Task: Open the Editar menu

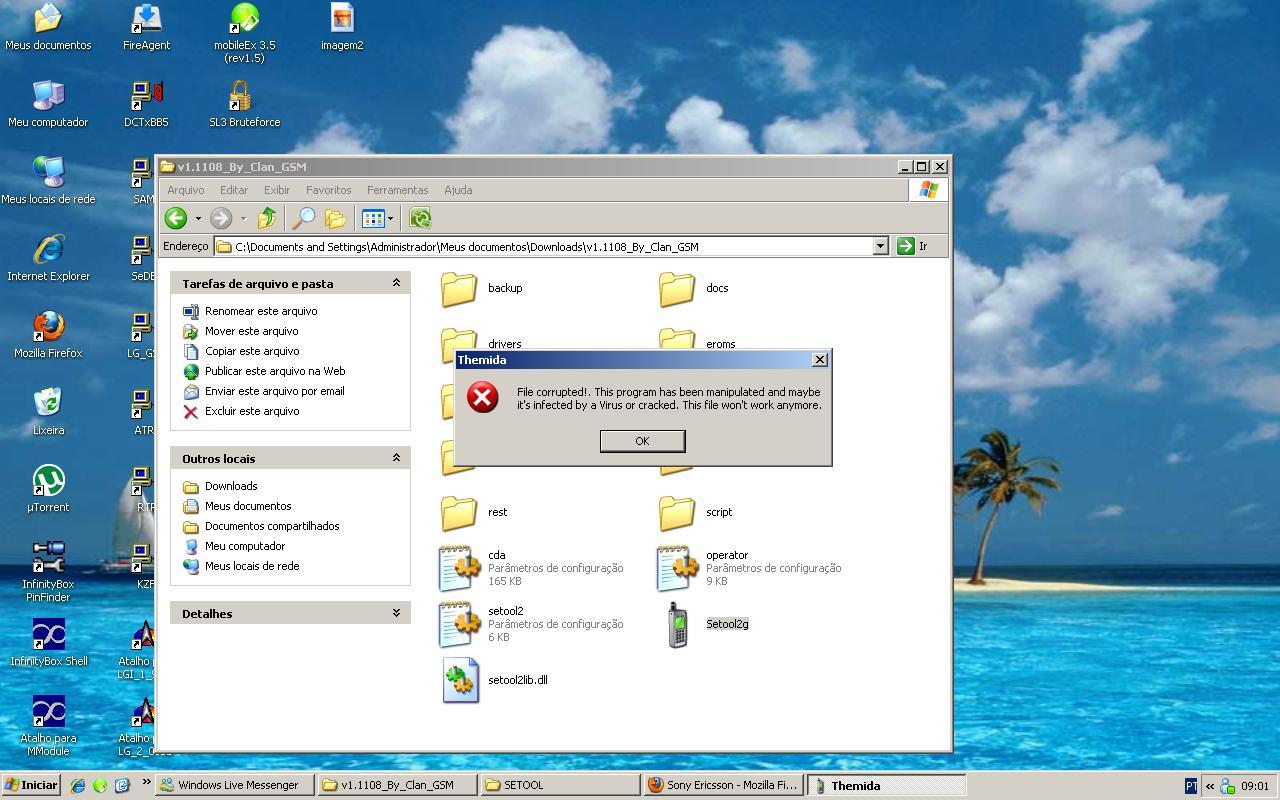Action: click(x=234, y=190)
